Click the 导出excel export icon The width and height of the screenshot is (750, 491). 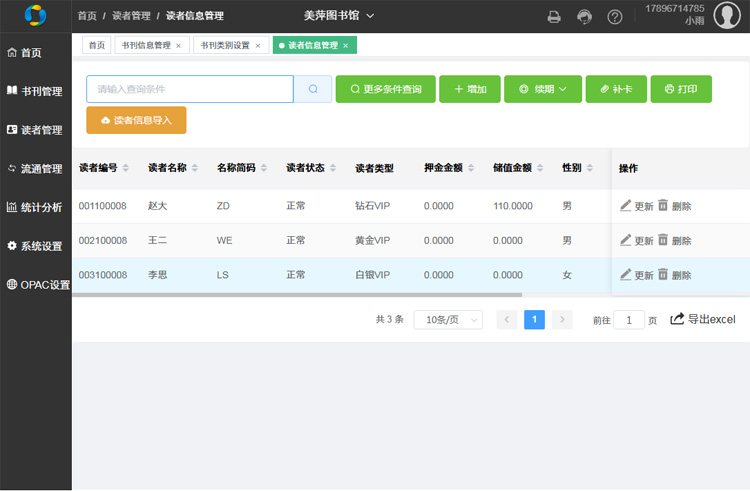pyautogui.click(x=678, y=319)
